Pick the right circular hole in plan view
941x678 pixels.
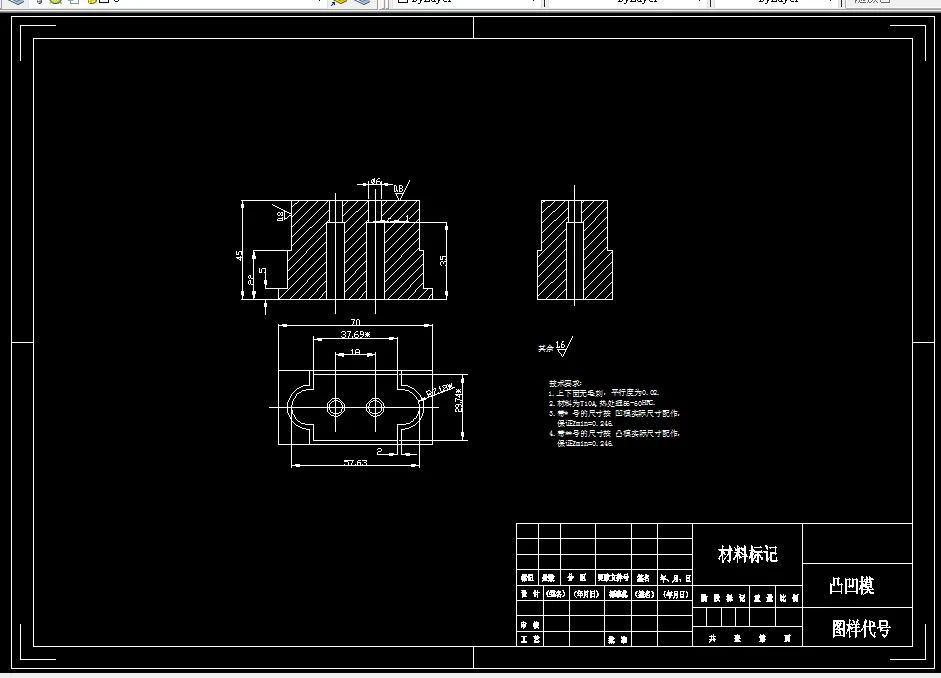pyautogui.click(x=375, y=407)
